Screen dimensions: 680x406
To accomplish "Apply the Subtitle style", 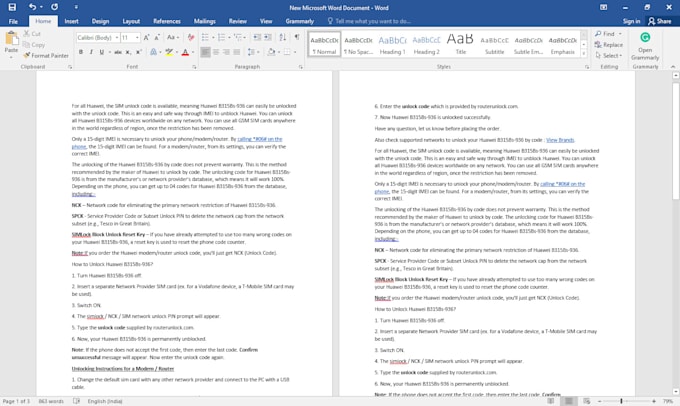I will [x=494, y=44].
